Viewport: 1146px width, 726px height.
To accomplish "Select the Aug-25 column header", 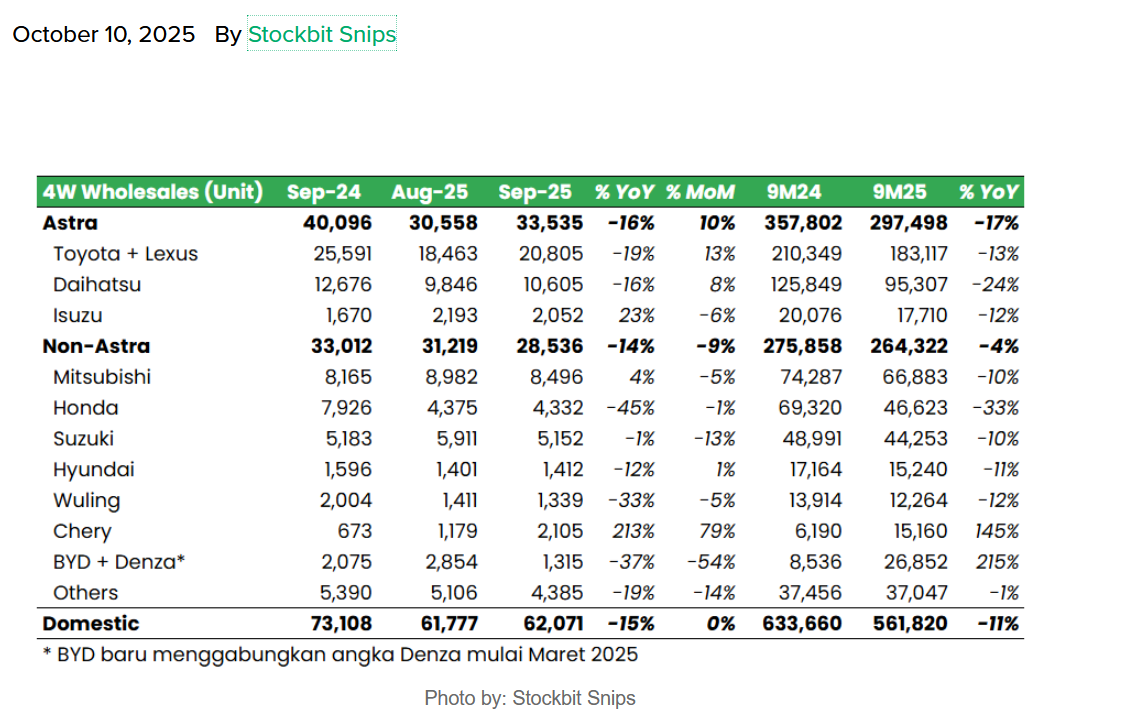I will pyautogui.click(x=429, y=192).
